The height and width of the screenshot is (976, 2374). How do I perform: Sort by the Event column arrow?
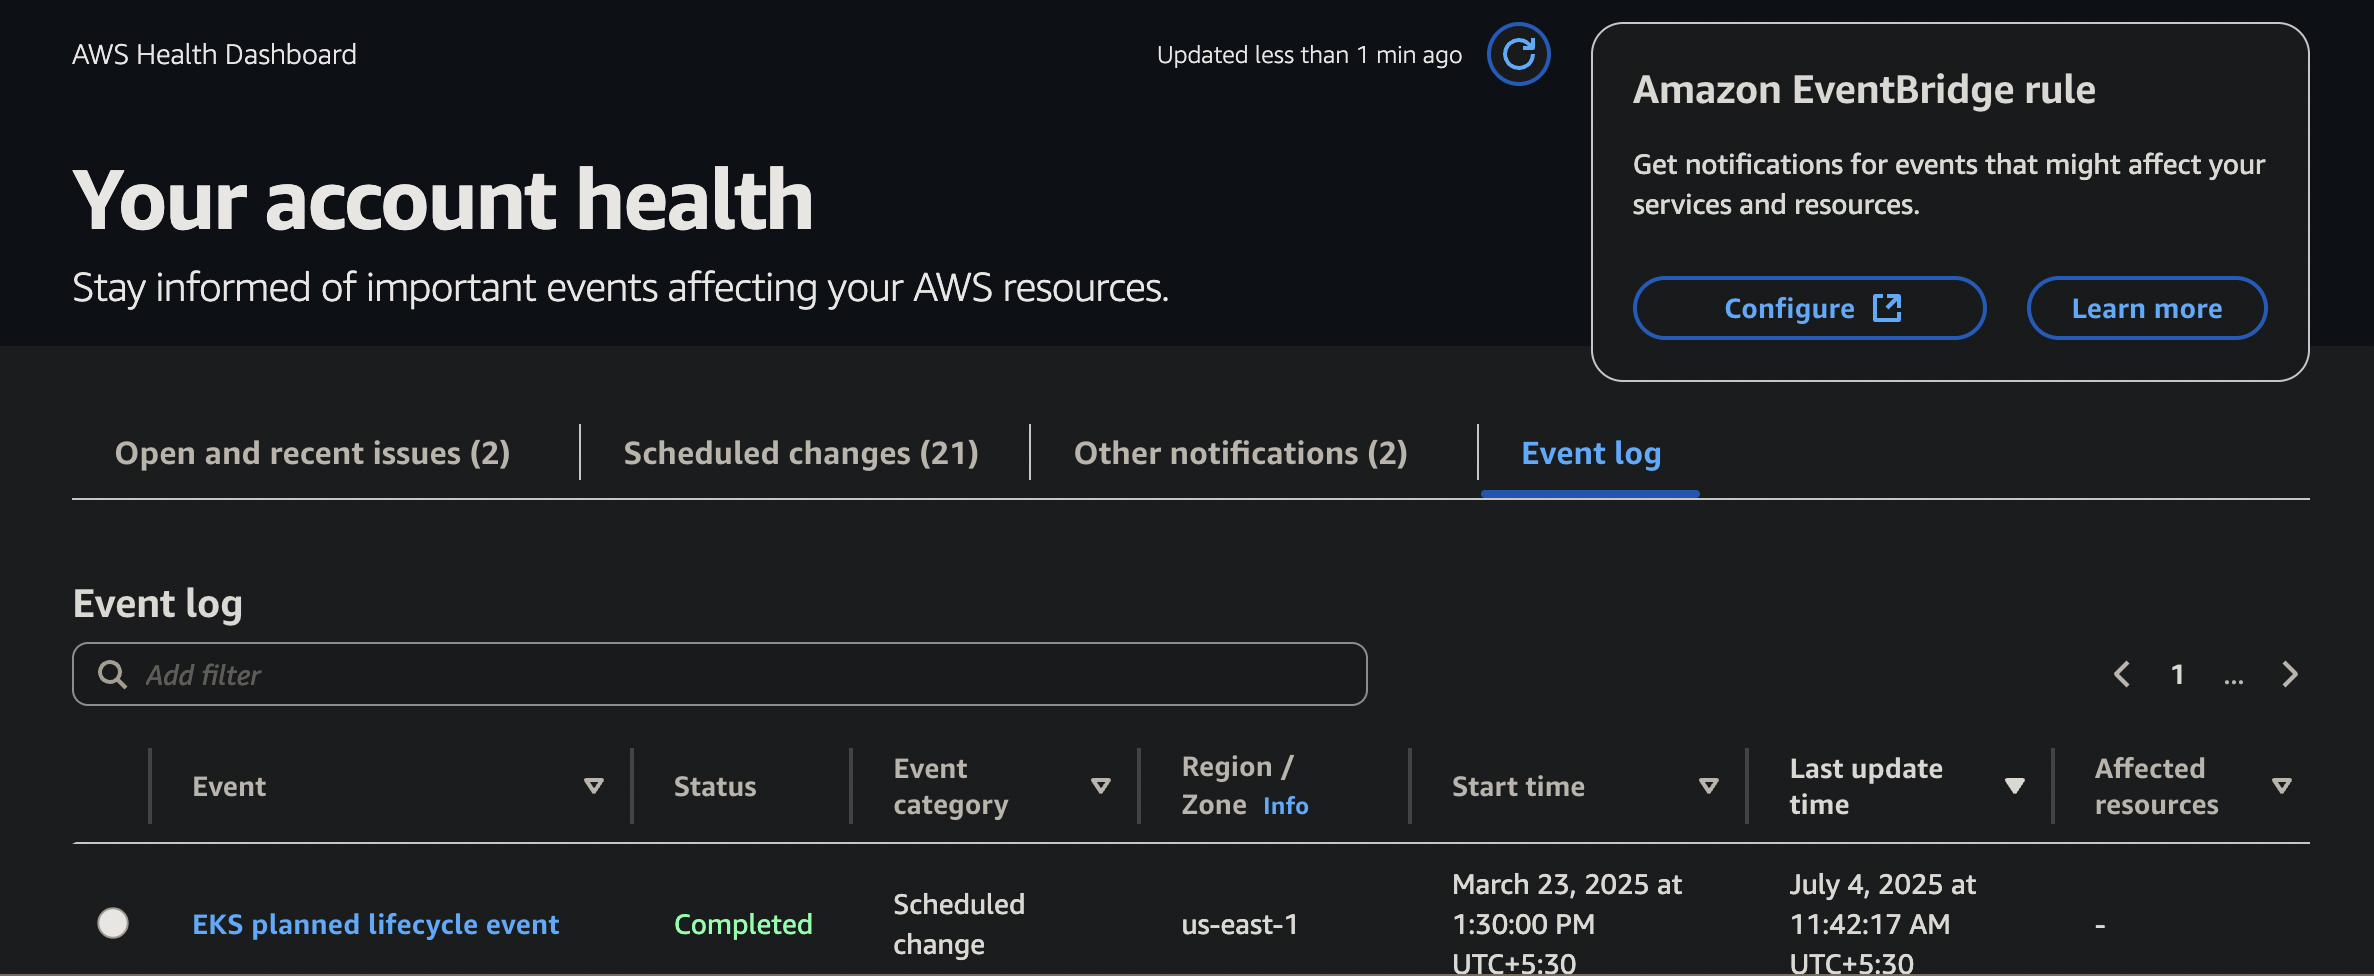pos(594,786)
